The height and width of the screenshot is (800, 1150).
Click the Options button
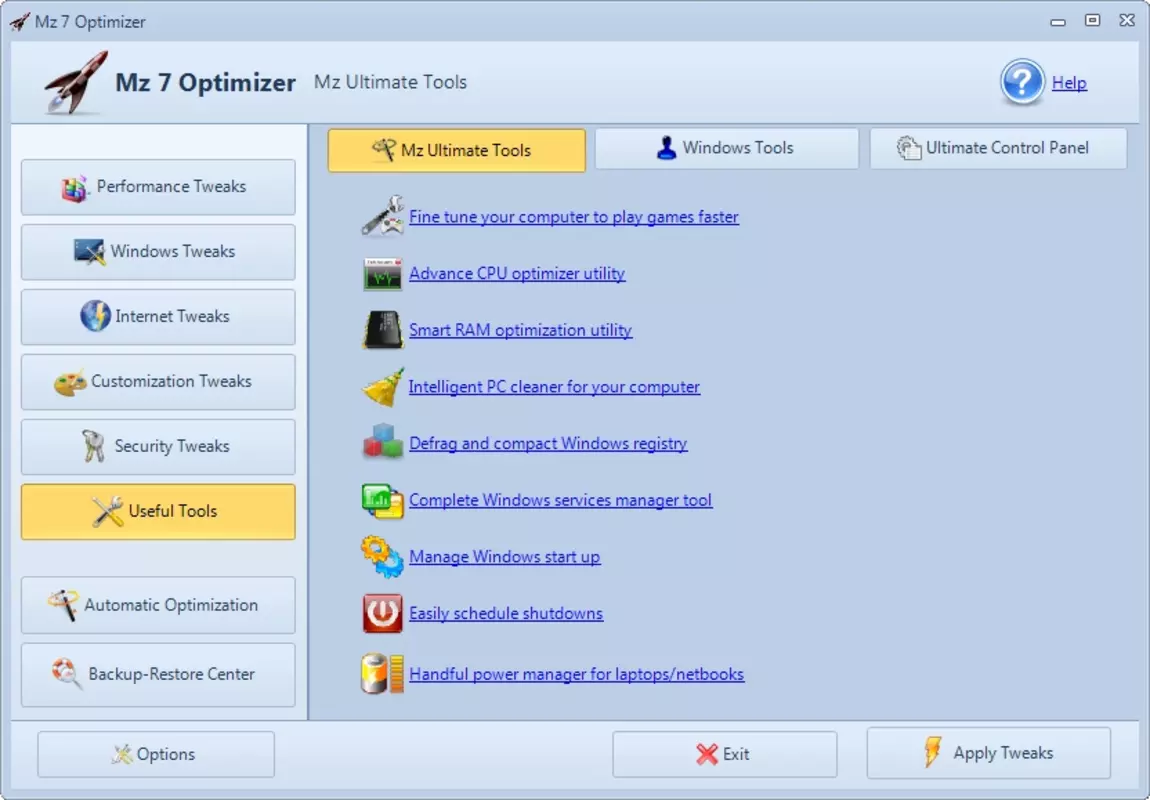pos(156,754)
